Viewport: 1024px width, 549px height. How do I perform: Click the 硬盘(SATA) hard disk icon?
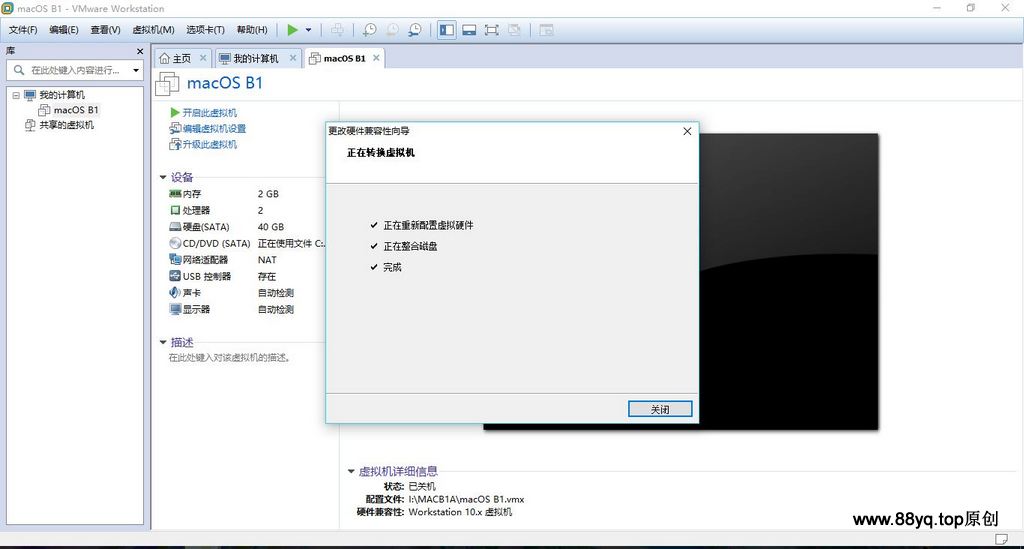[175, 227]
